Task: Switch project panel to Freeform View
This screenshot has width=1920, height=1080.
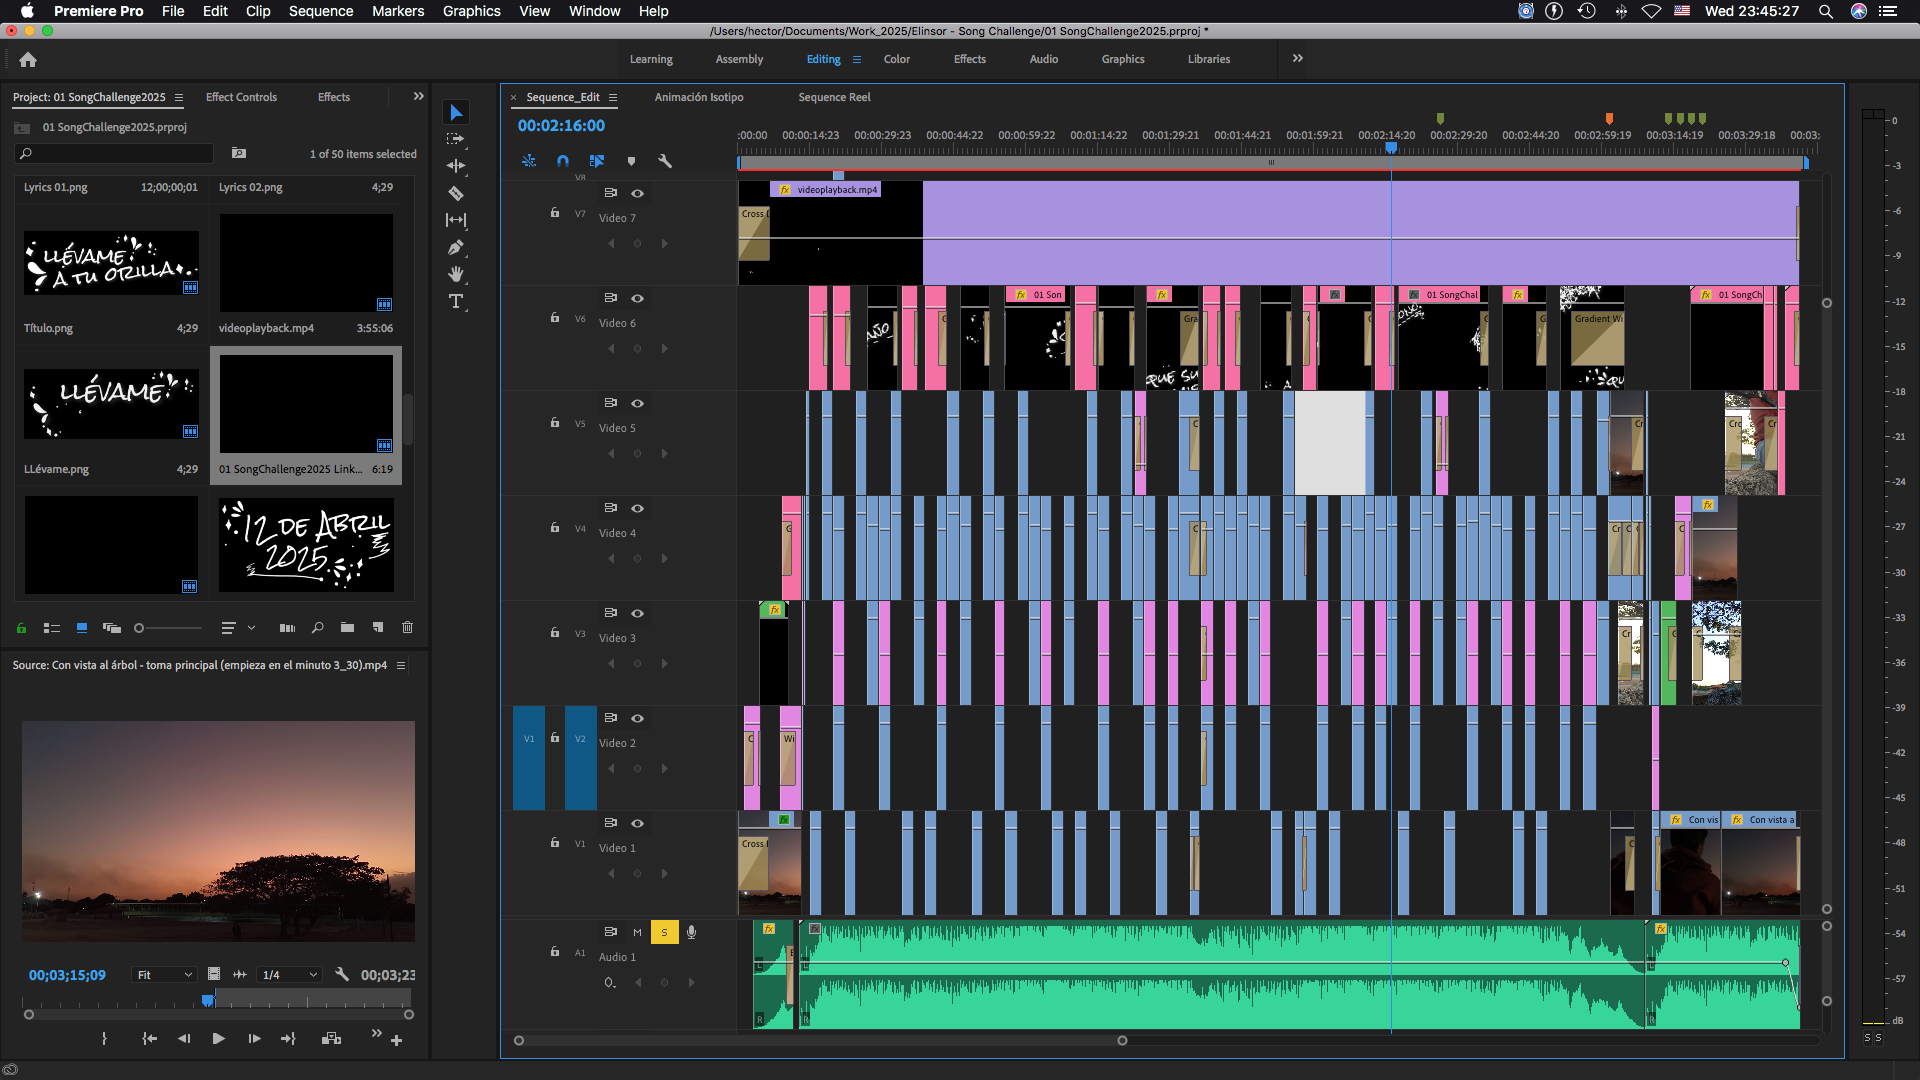Action: [112, 628]
